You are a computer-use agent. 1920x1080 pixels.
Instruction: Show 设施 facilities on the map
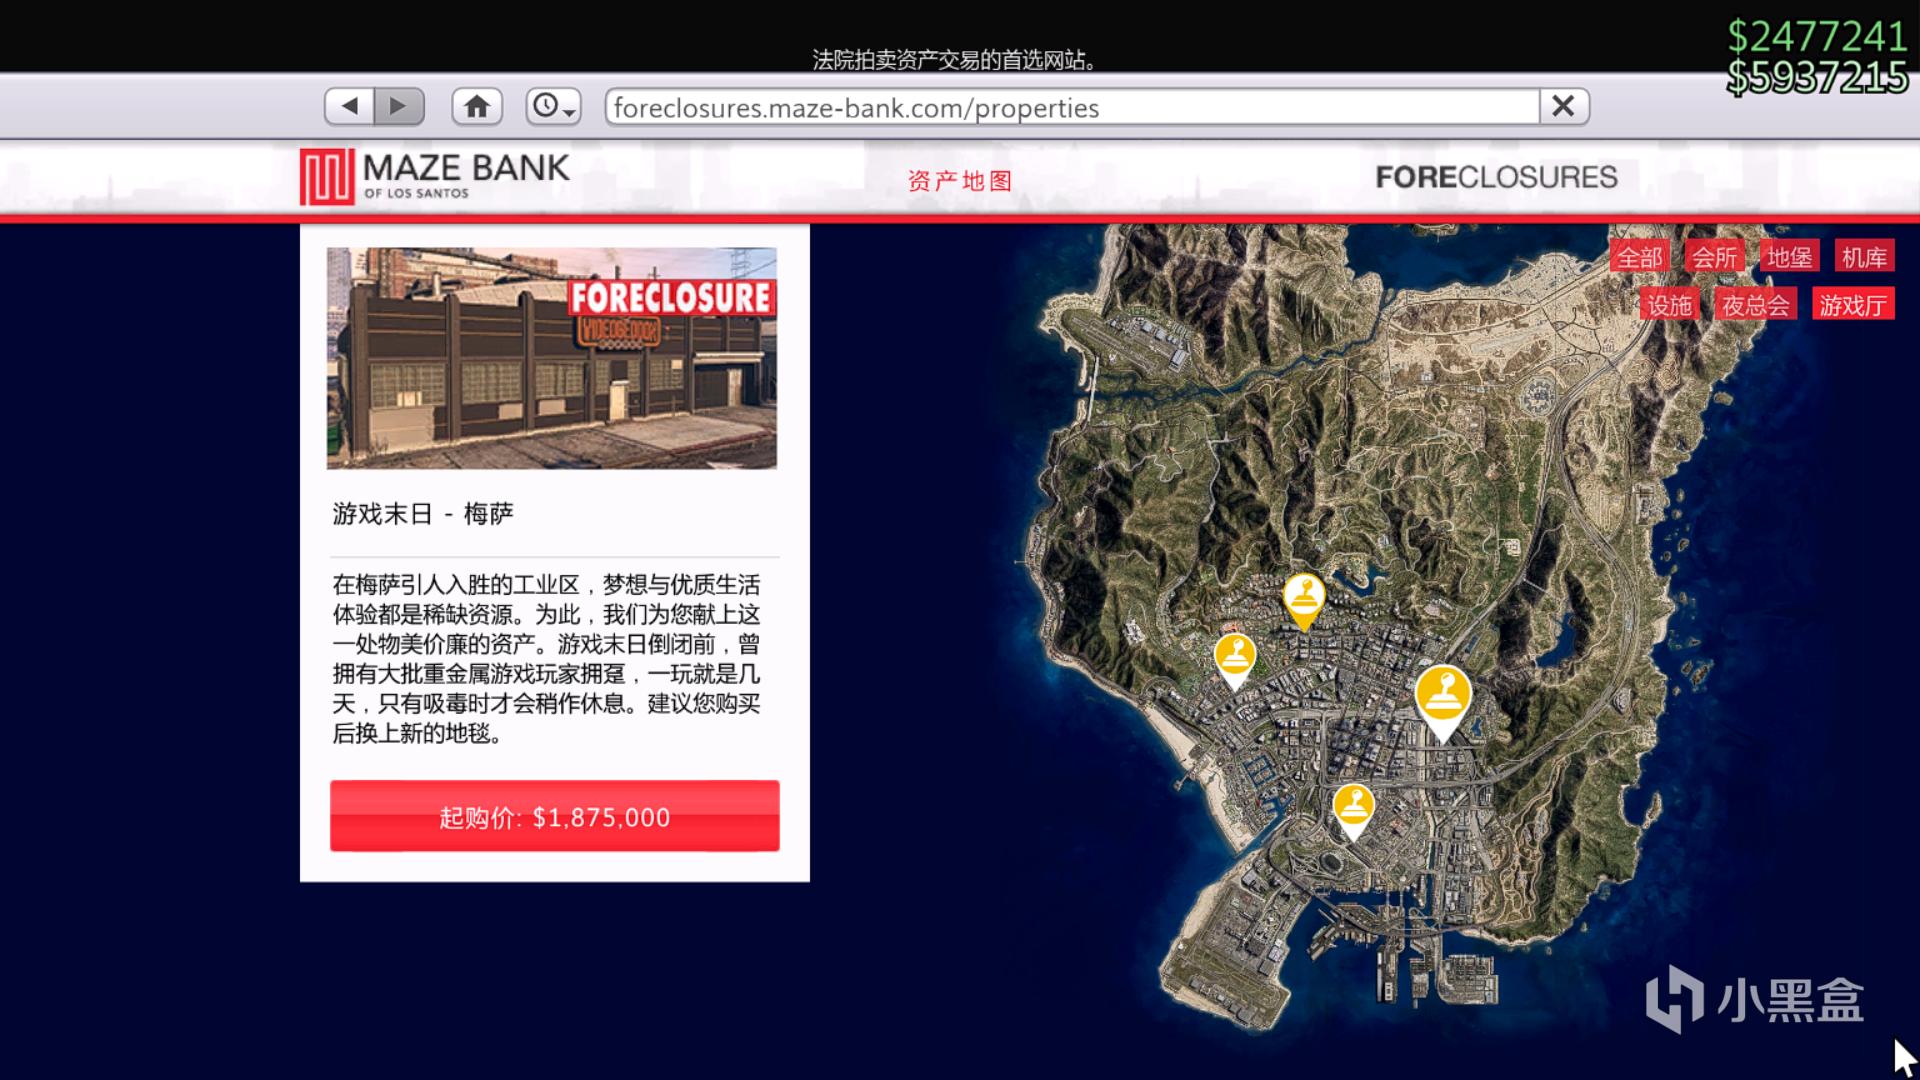pos(1669,305)
